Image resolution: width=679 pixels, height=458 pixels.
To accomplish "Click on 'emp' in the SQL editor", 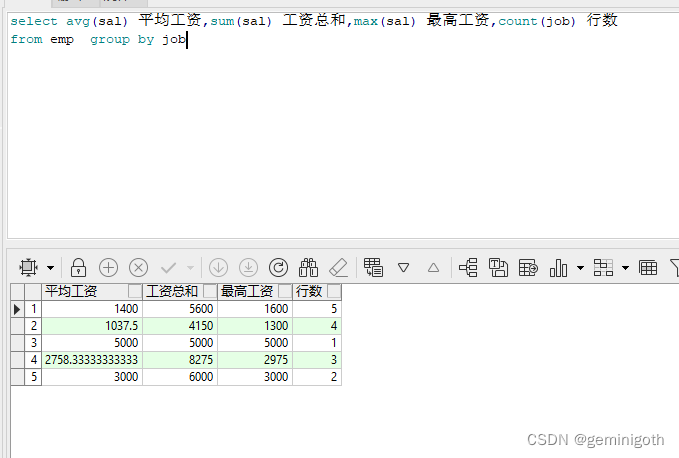I will pyautogui.click(x=62, y=39).
